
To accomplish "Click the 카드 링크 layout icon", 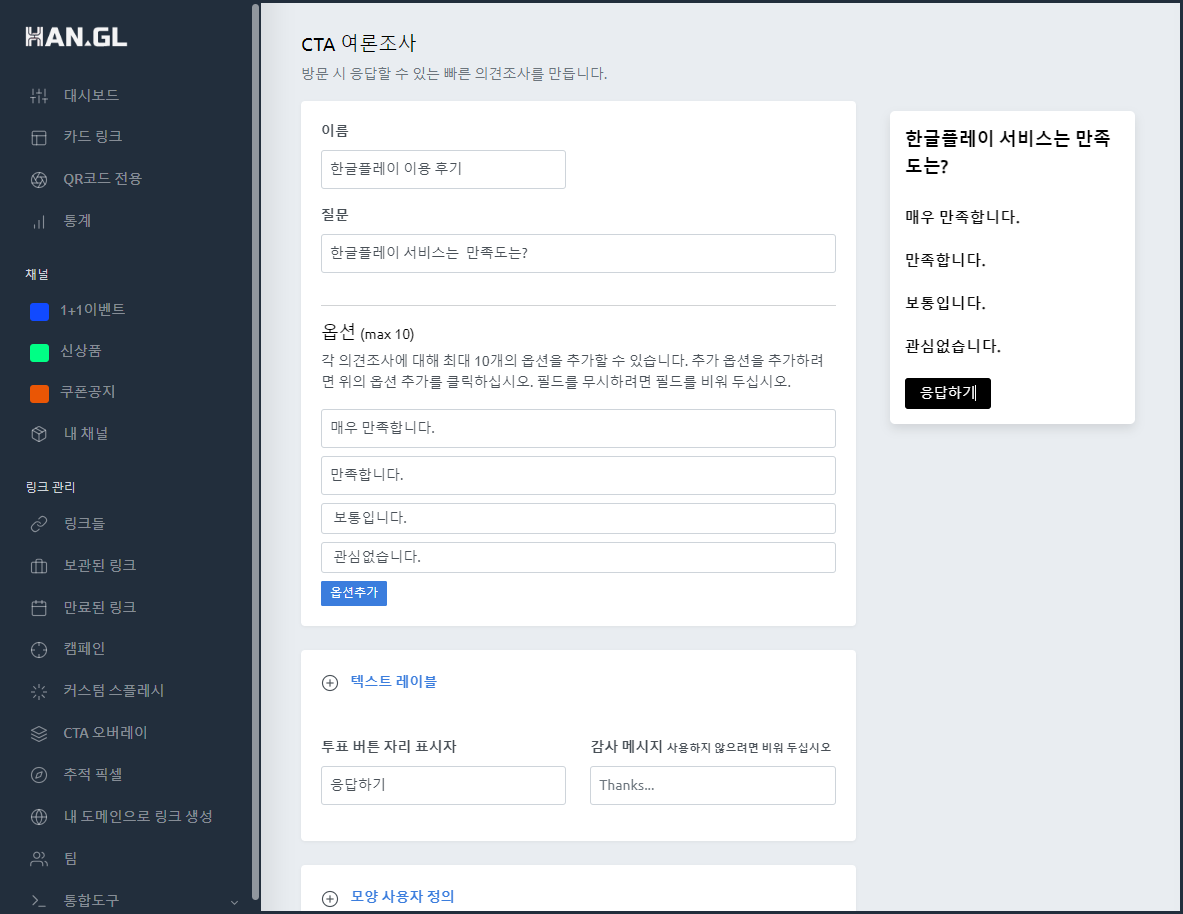I will [x=39, y=137].
